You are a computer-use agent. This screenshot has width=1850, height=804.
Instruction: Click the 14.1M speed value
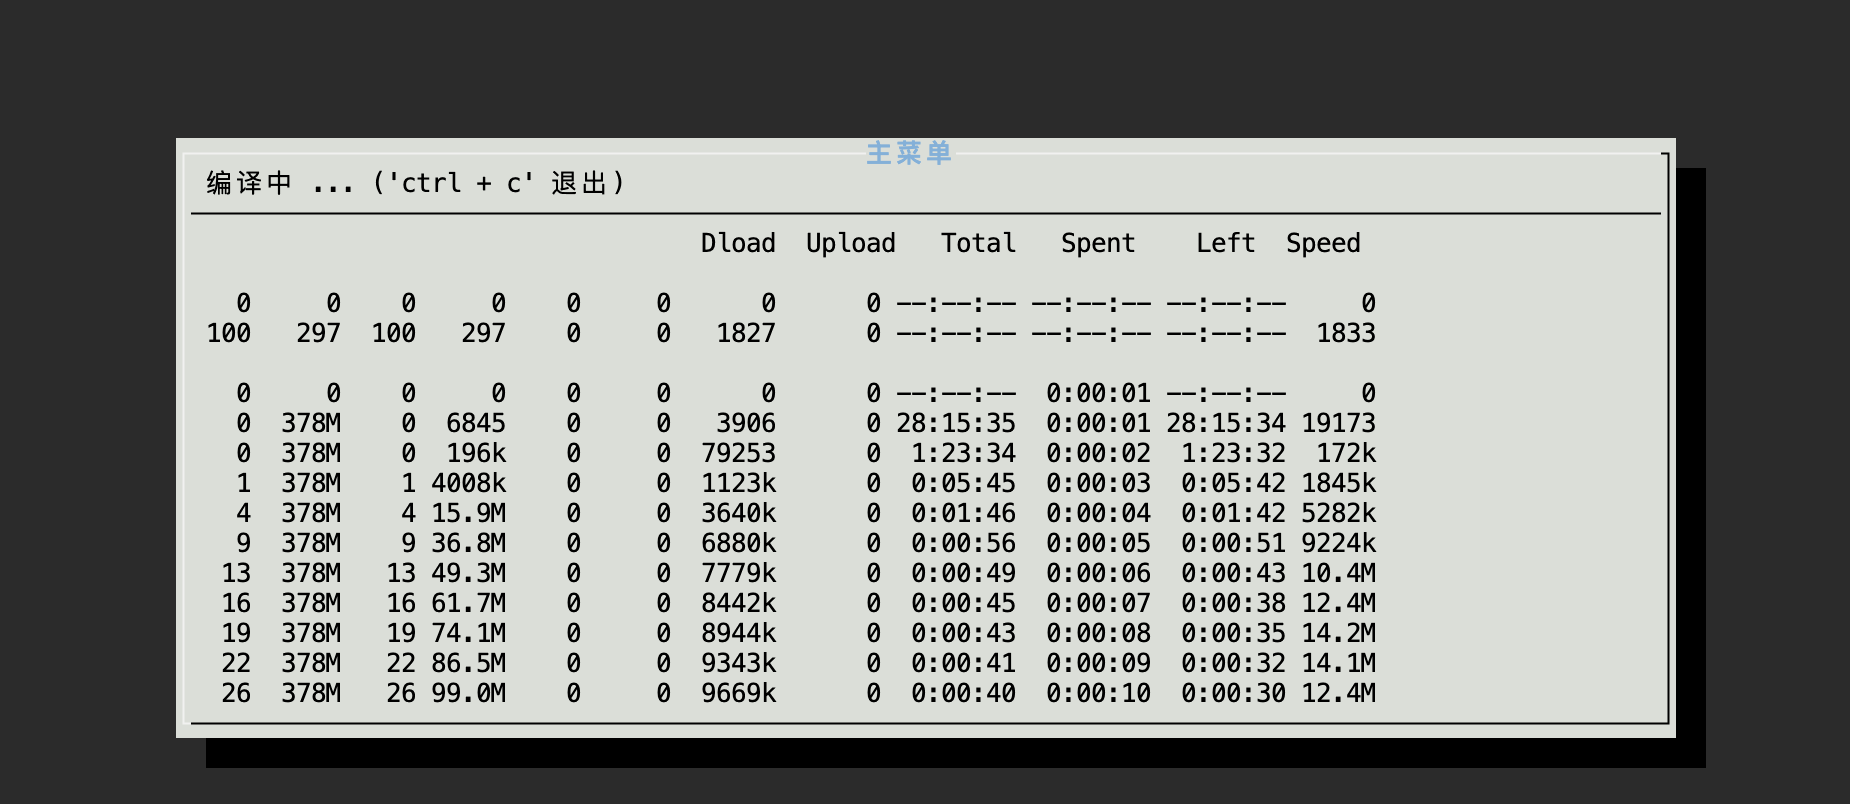point(1338,663)
